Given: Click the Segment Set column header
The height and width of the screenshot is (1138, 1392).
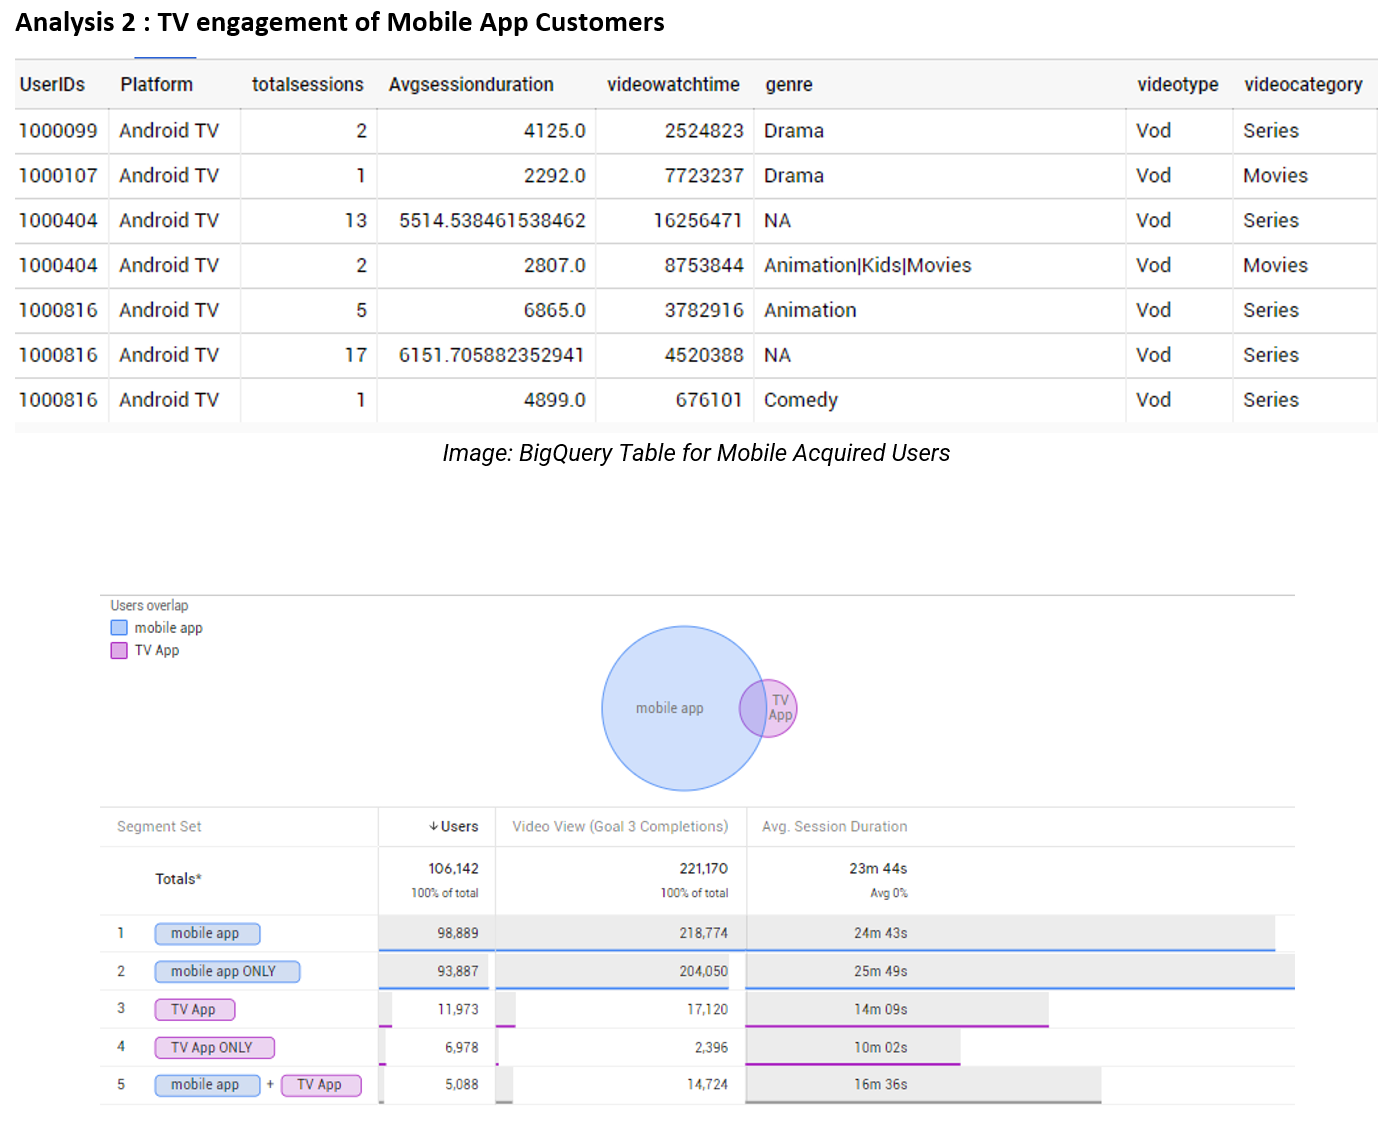Looking at the screenshot, I should [x=159, y=827].
